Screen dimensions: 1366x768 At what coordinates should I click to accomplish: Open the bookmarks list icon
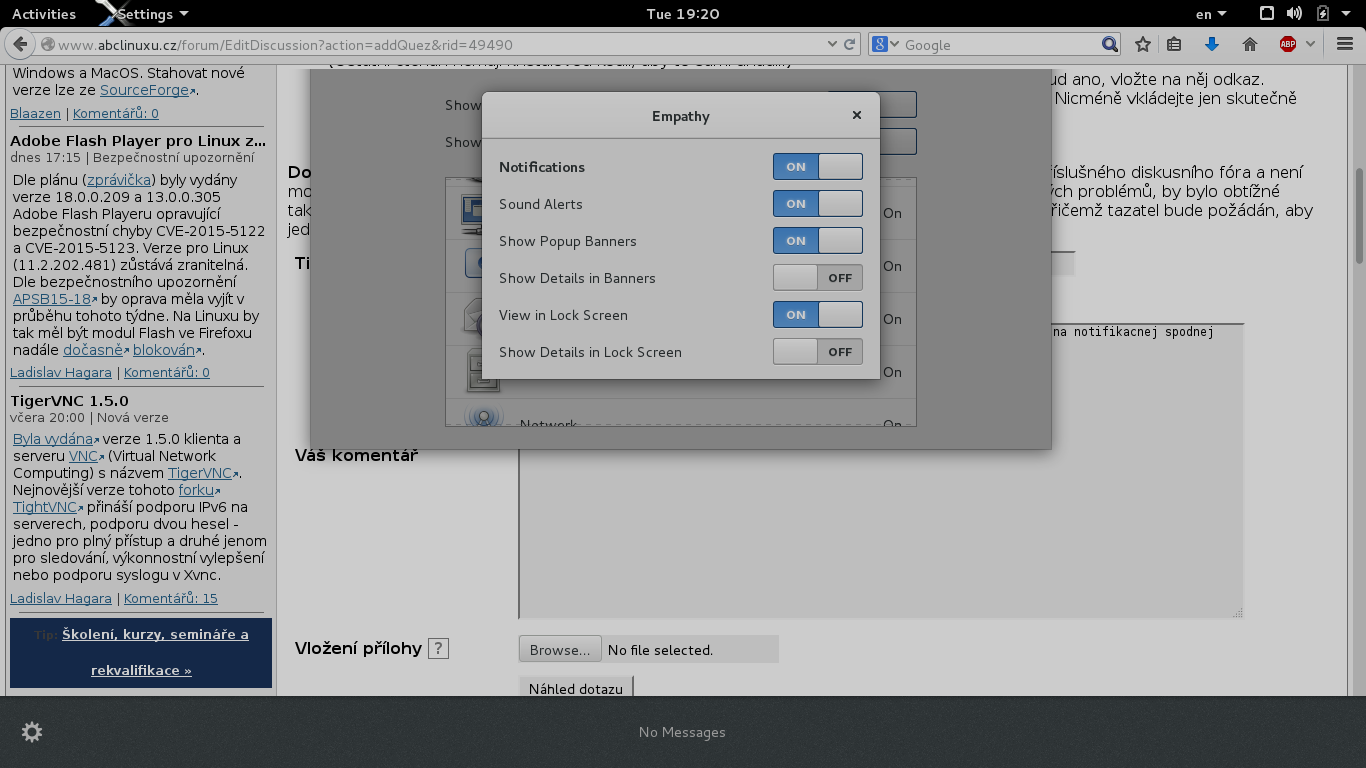click(x=1175, y=44)
